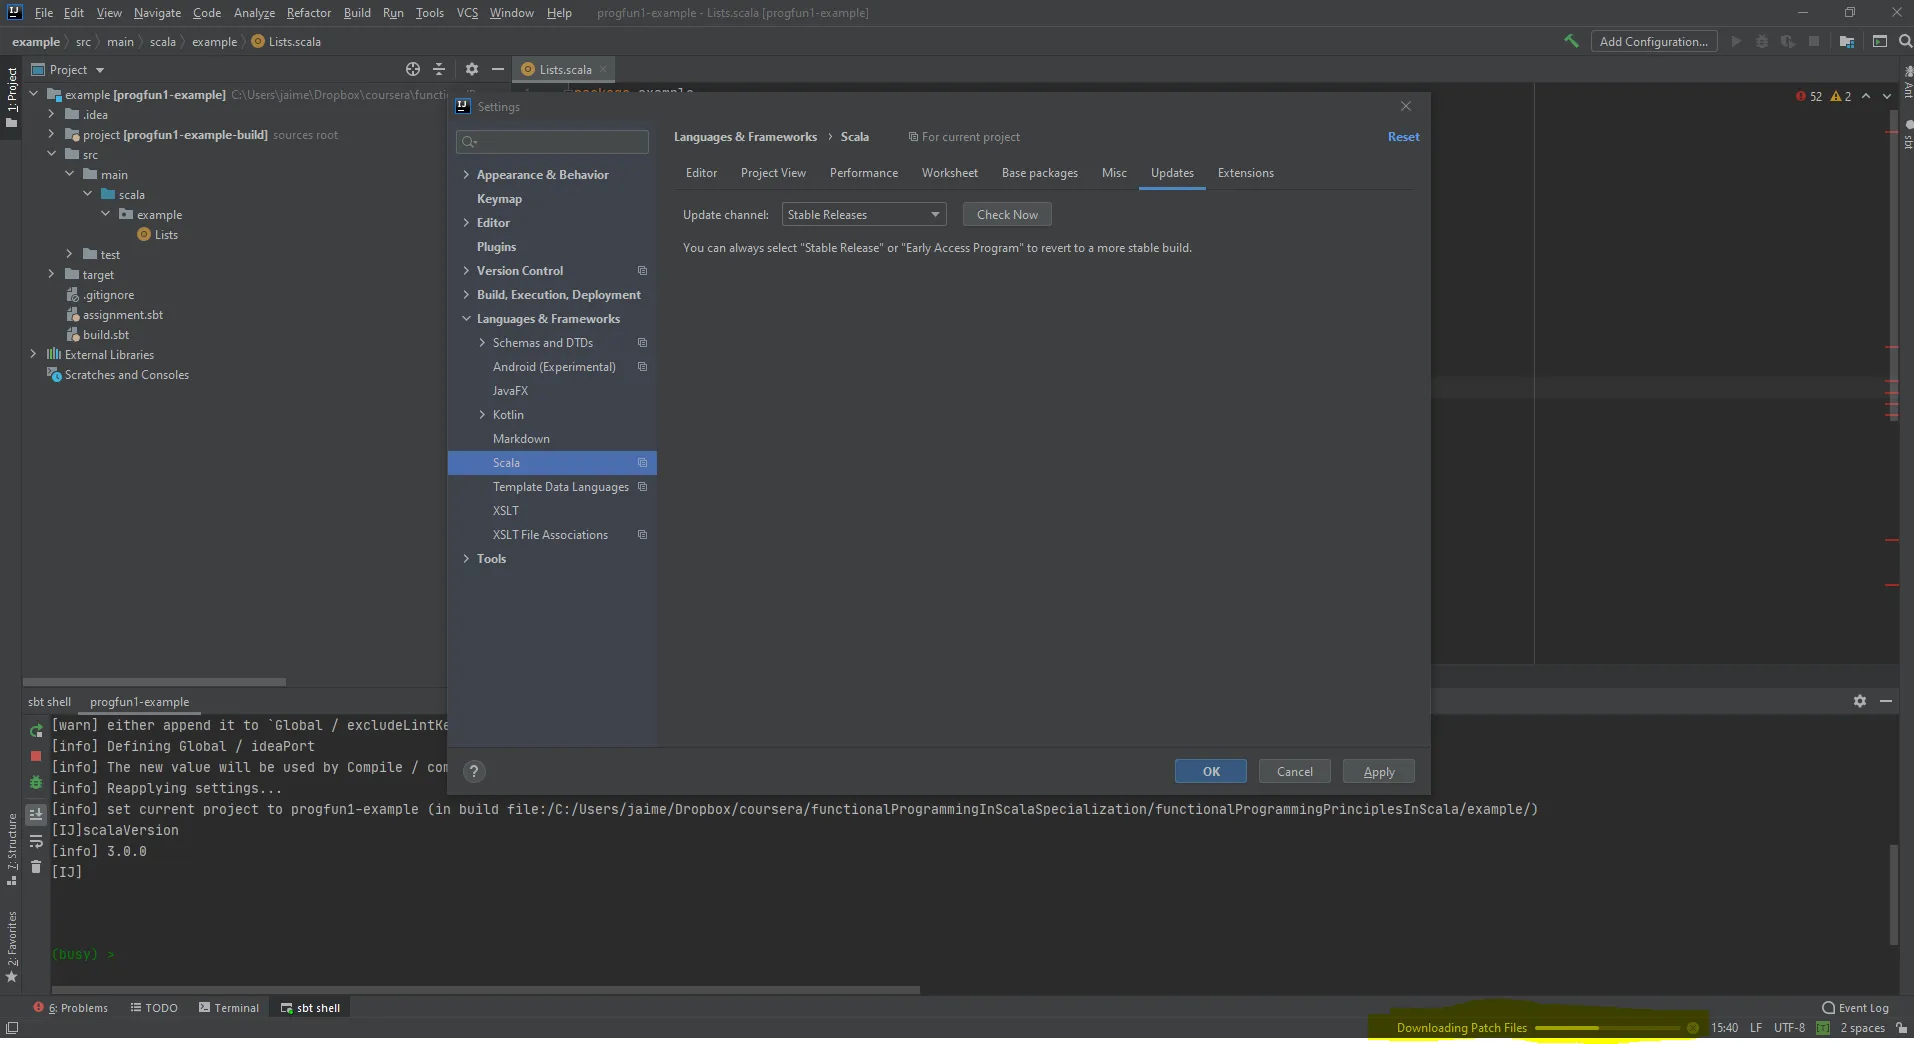
Task: Clear the sbt shell output with the trash icon
Action: pos(36,867)
